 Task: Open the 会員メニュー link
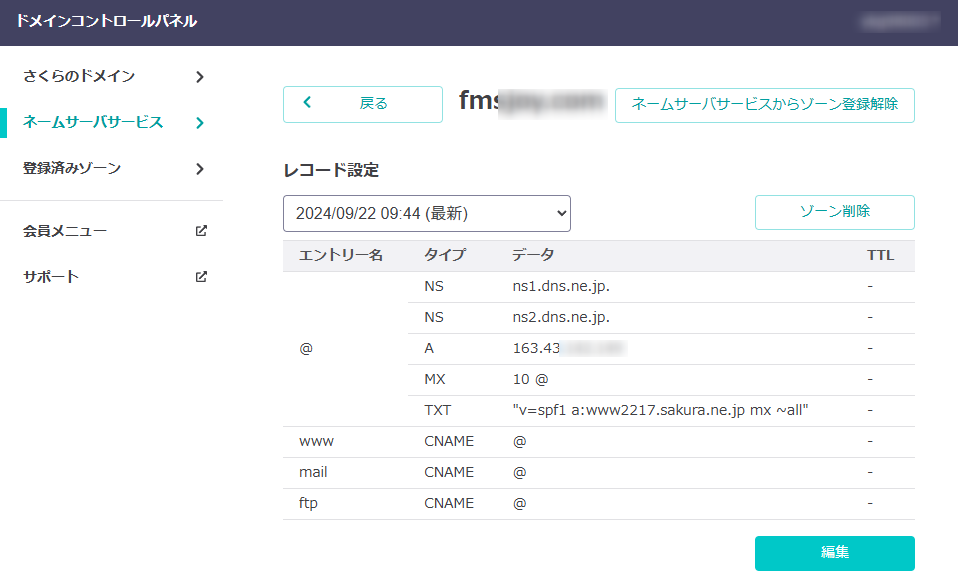tap(65, 231)
